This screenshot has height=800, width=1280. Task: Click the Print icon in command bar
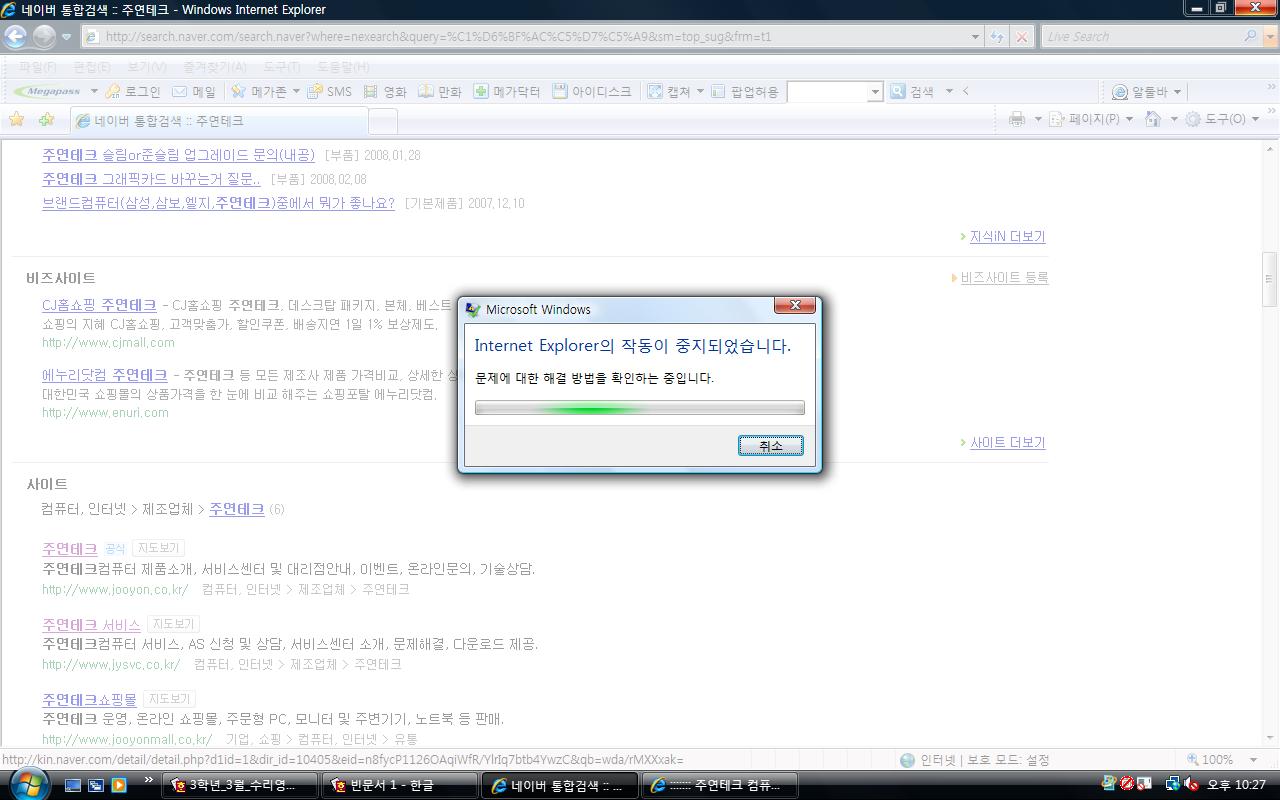(x=1017, y=119)
